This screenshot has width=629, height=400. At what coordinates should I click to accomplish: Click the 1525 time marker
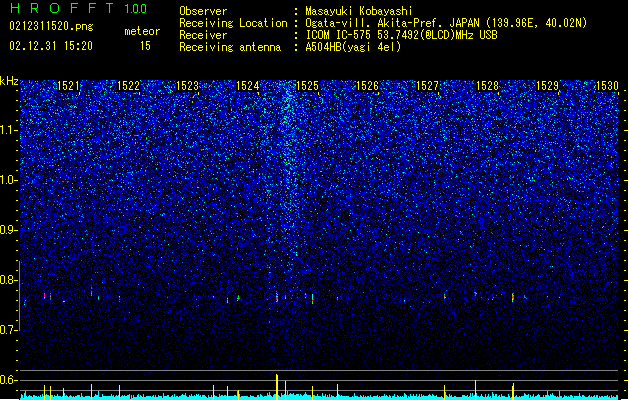pos(308,86)
